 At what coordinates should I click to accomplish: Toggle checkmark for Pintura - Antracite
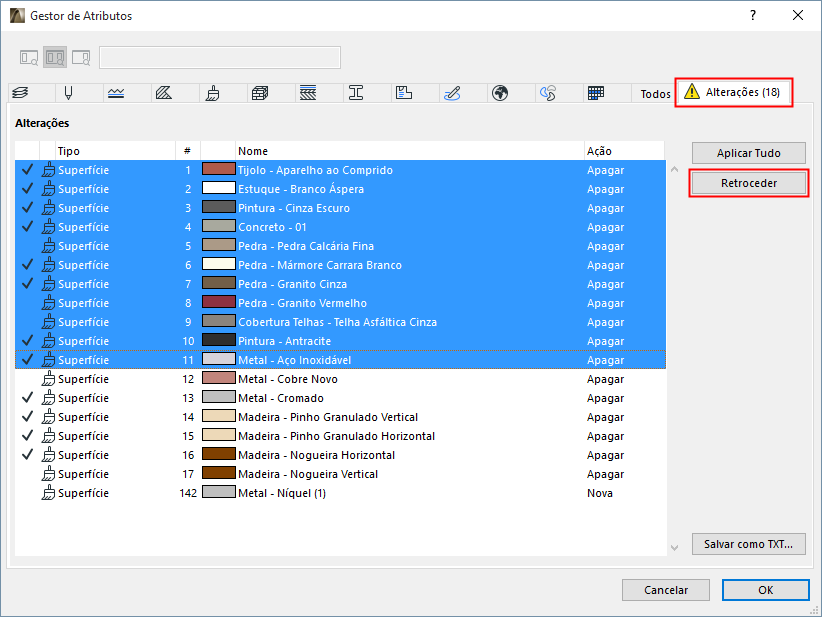point(27,341)
